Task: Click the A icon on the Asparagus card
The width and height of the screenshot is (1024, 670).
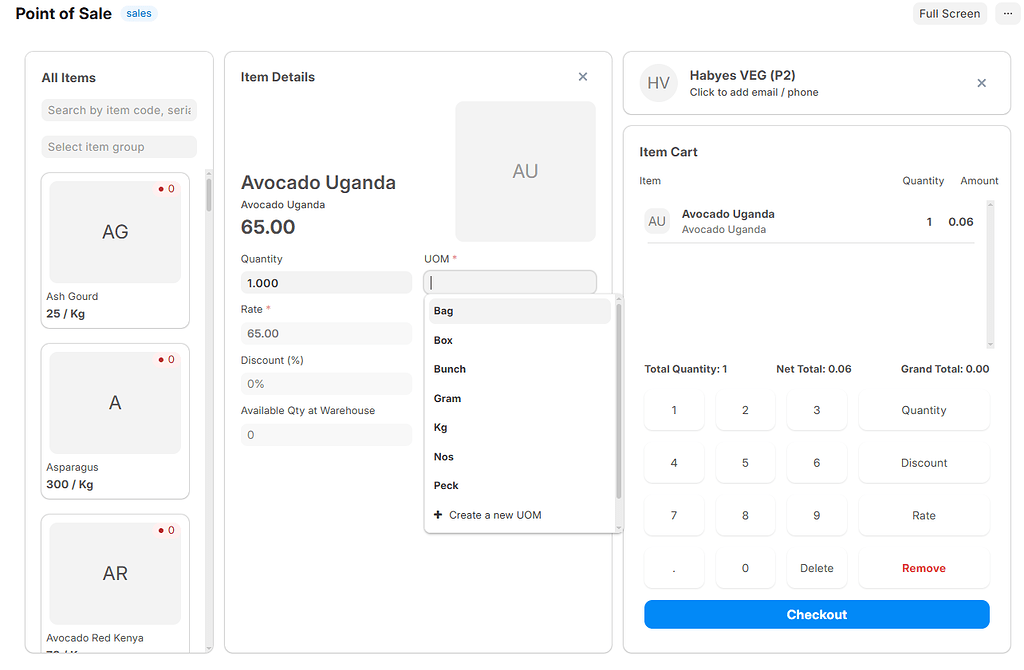Action: 114,400
